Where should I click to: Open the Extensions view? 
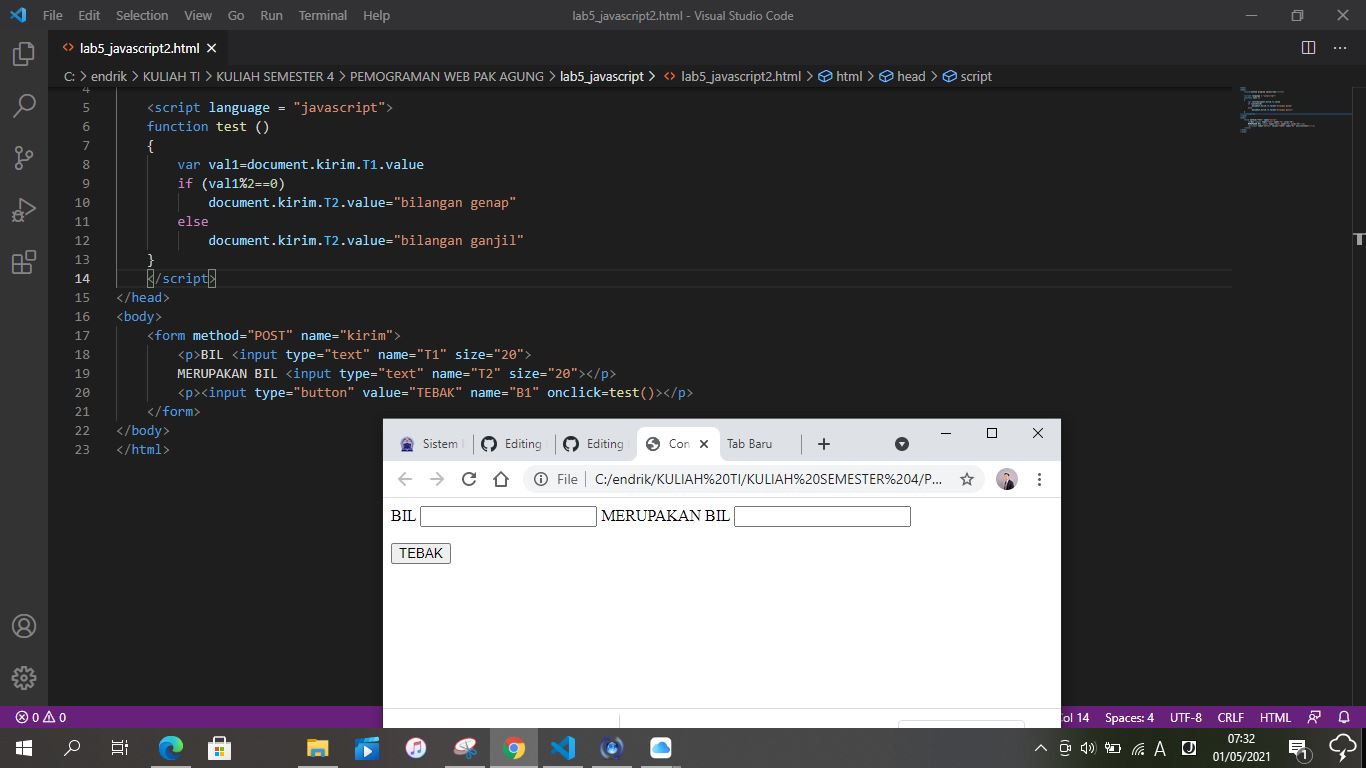[x=23, y=261]
